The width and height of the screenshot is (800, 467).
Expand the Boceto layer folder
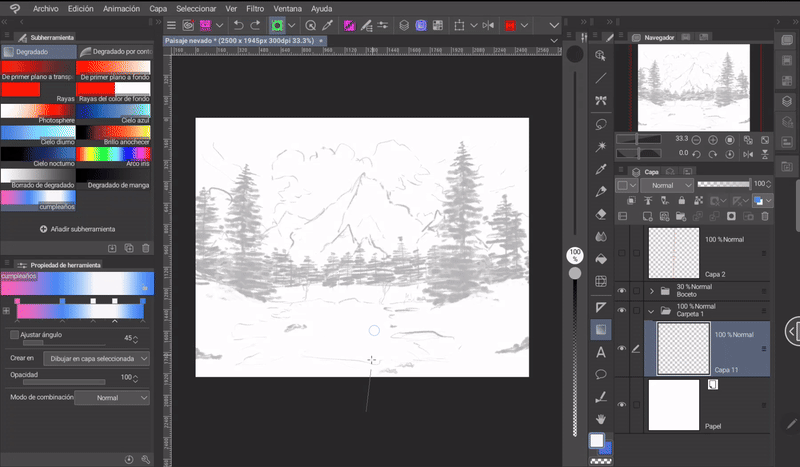tap(652, 291)
